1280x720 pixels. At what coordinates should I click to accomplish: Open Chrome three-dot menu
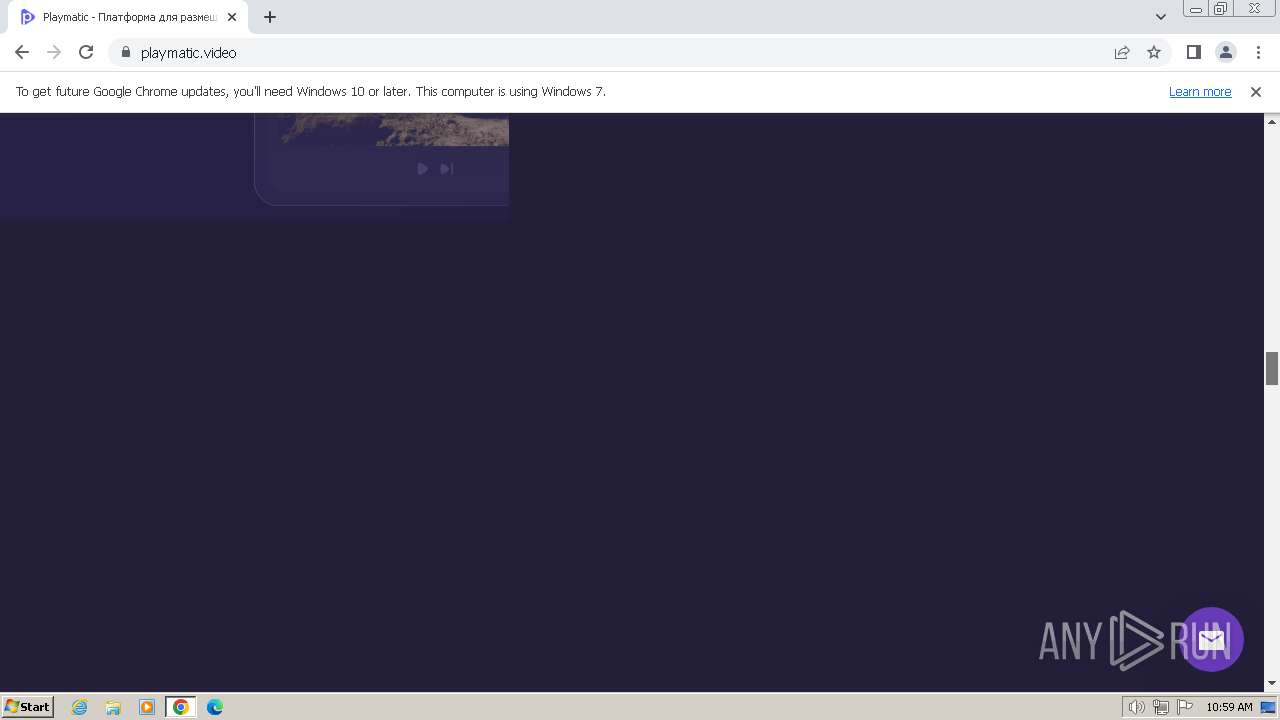pos(1258,52)
